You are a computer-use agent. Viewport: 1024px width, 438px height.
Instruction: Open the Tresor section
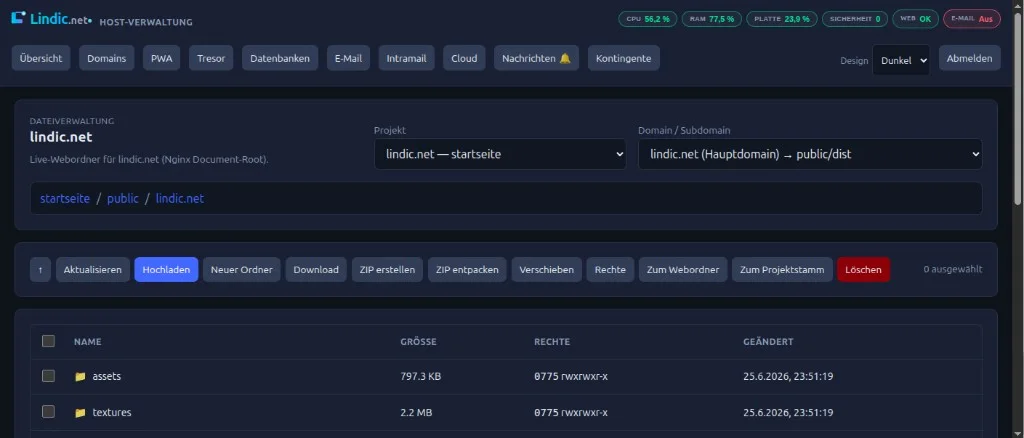coord(211,58)
